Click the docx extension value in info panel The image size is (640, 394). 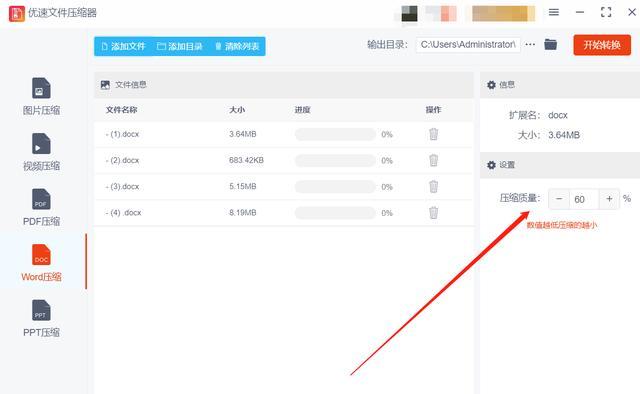[558, 115]
